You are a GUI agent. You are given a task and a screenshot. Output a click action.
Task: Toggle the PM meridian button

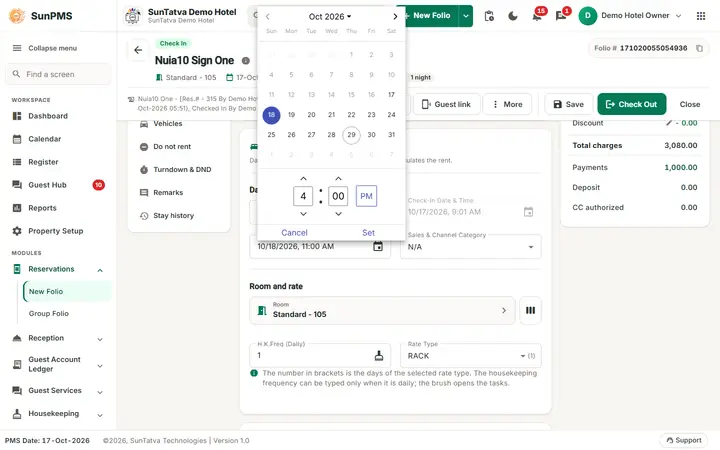tap(366, 196)
